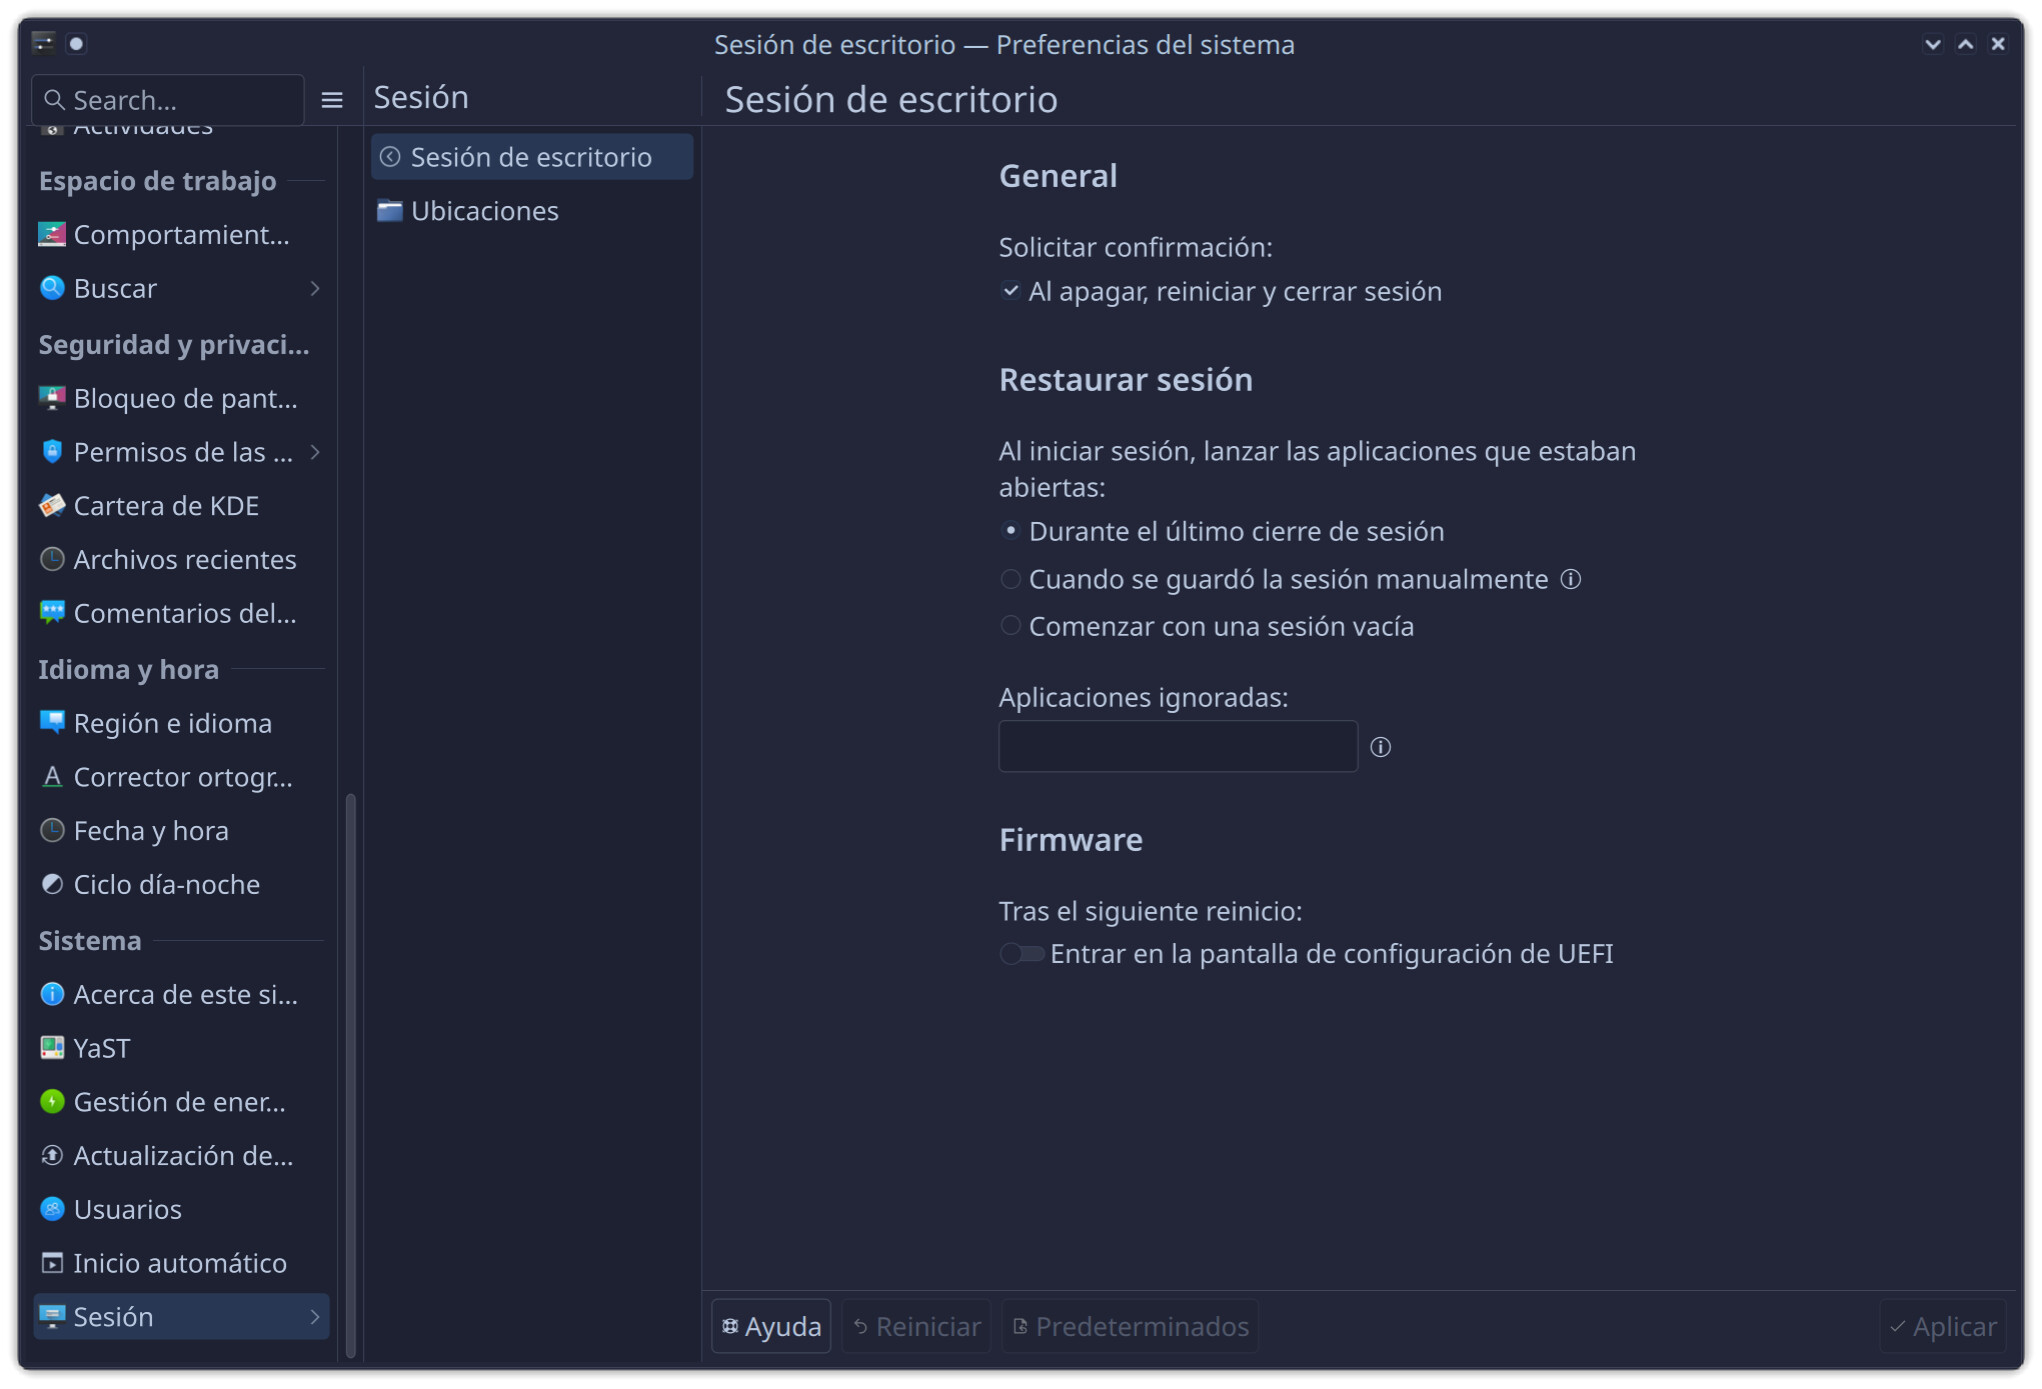Viewport: 2042px width, 1389px height.
Task: Click the Aplicaciones ignoradas text field
Action: (x=1177, y=747)
